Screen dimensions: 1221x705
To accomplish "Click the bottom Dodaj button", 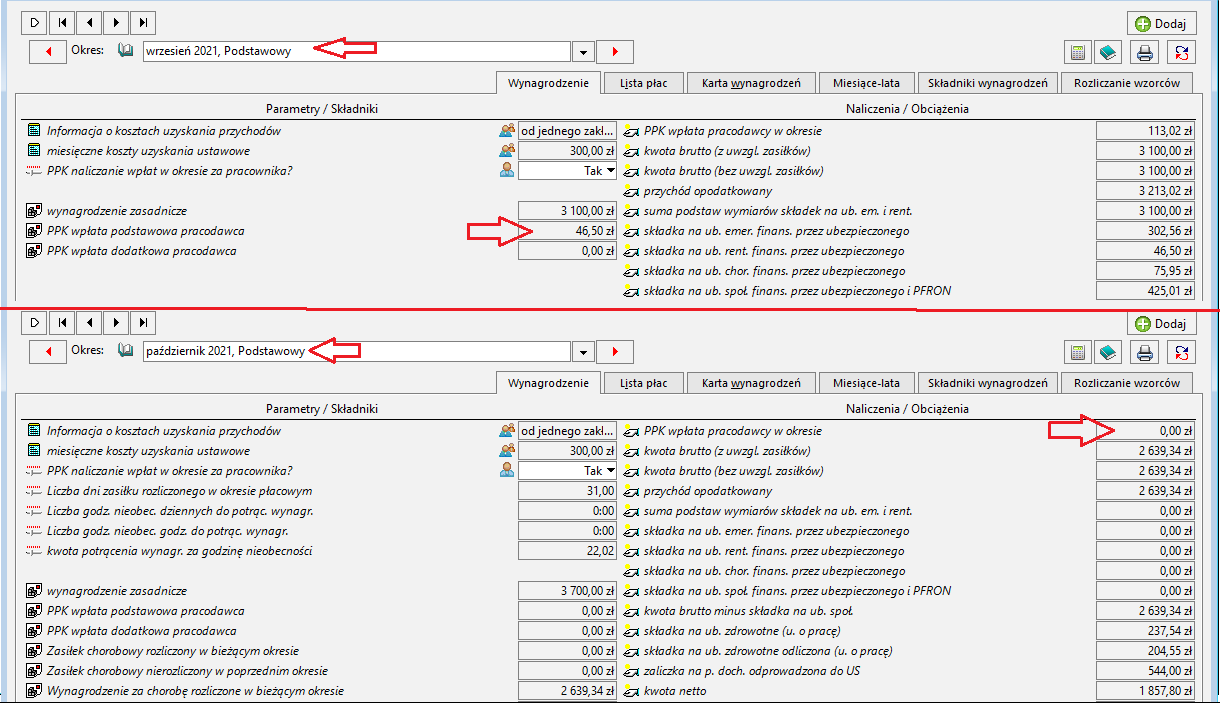I will click(1161, 323).
